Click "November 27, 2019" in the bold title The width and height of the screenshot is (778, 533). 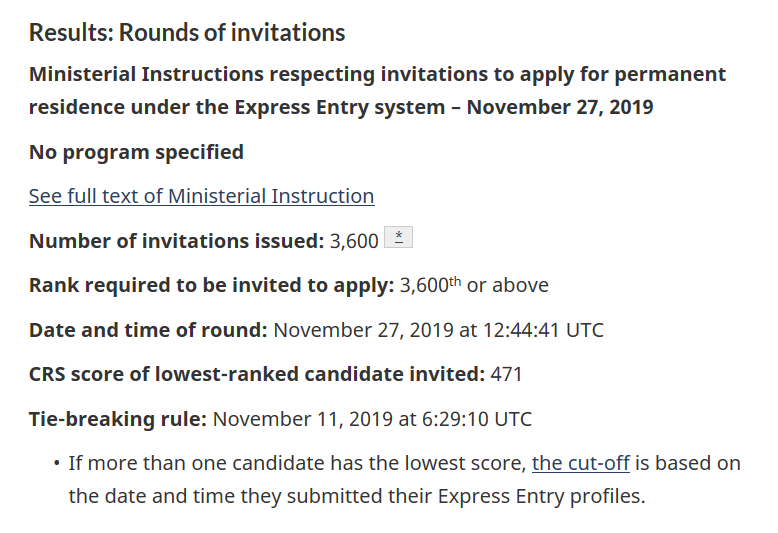click(x=560, y=107)
